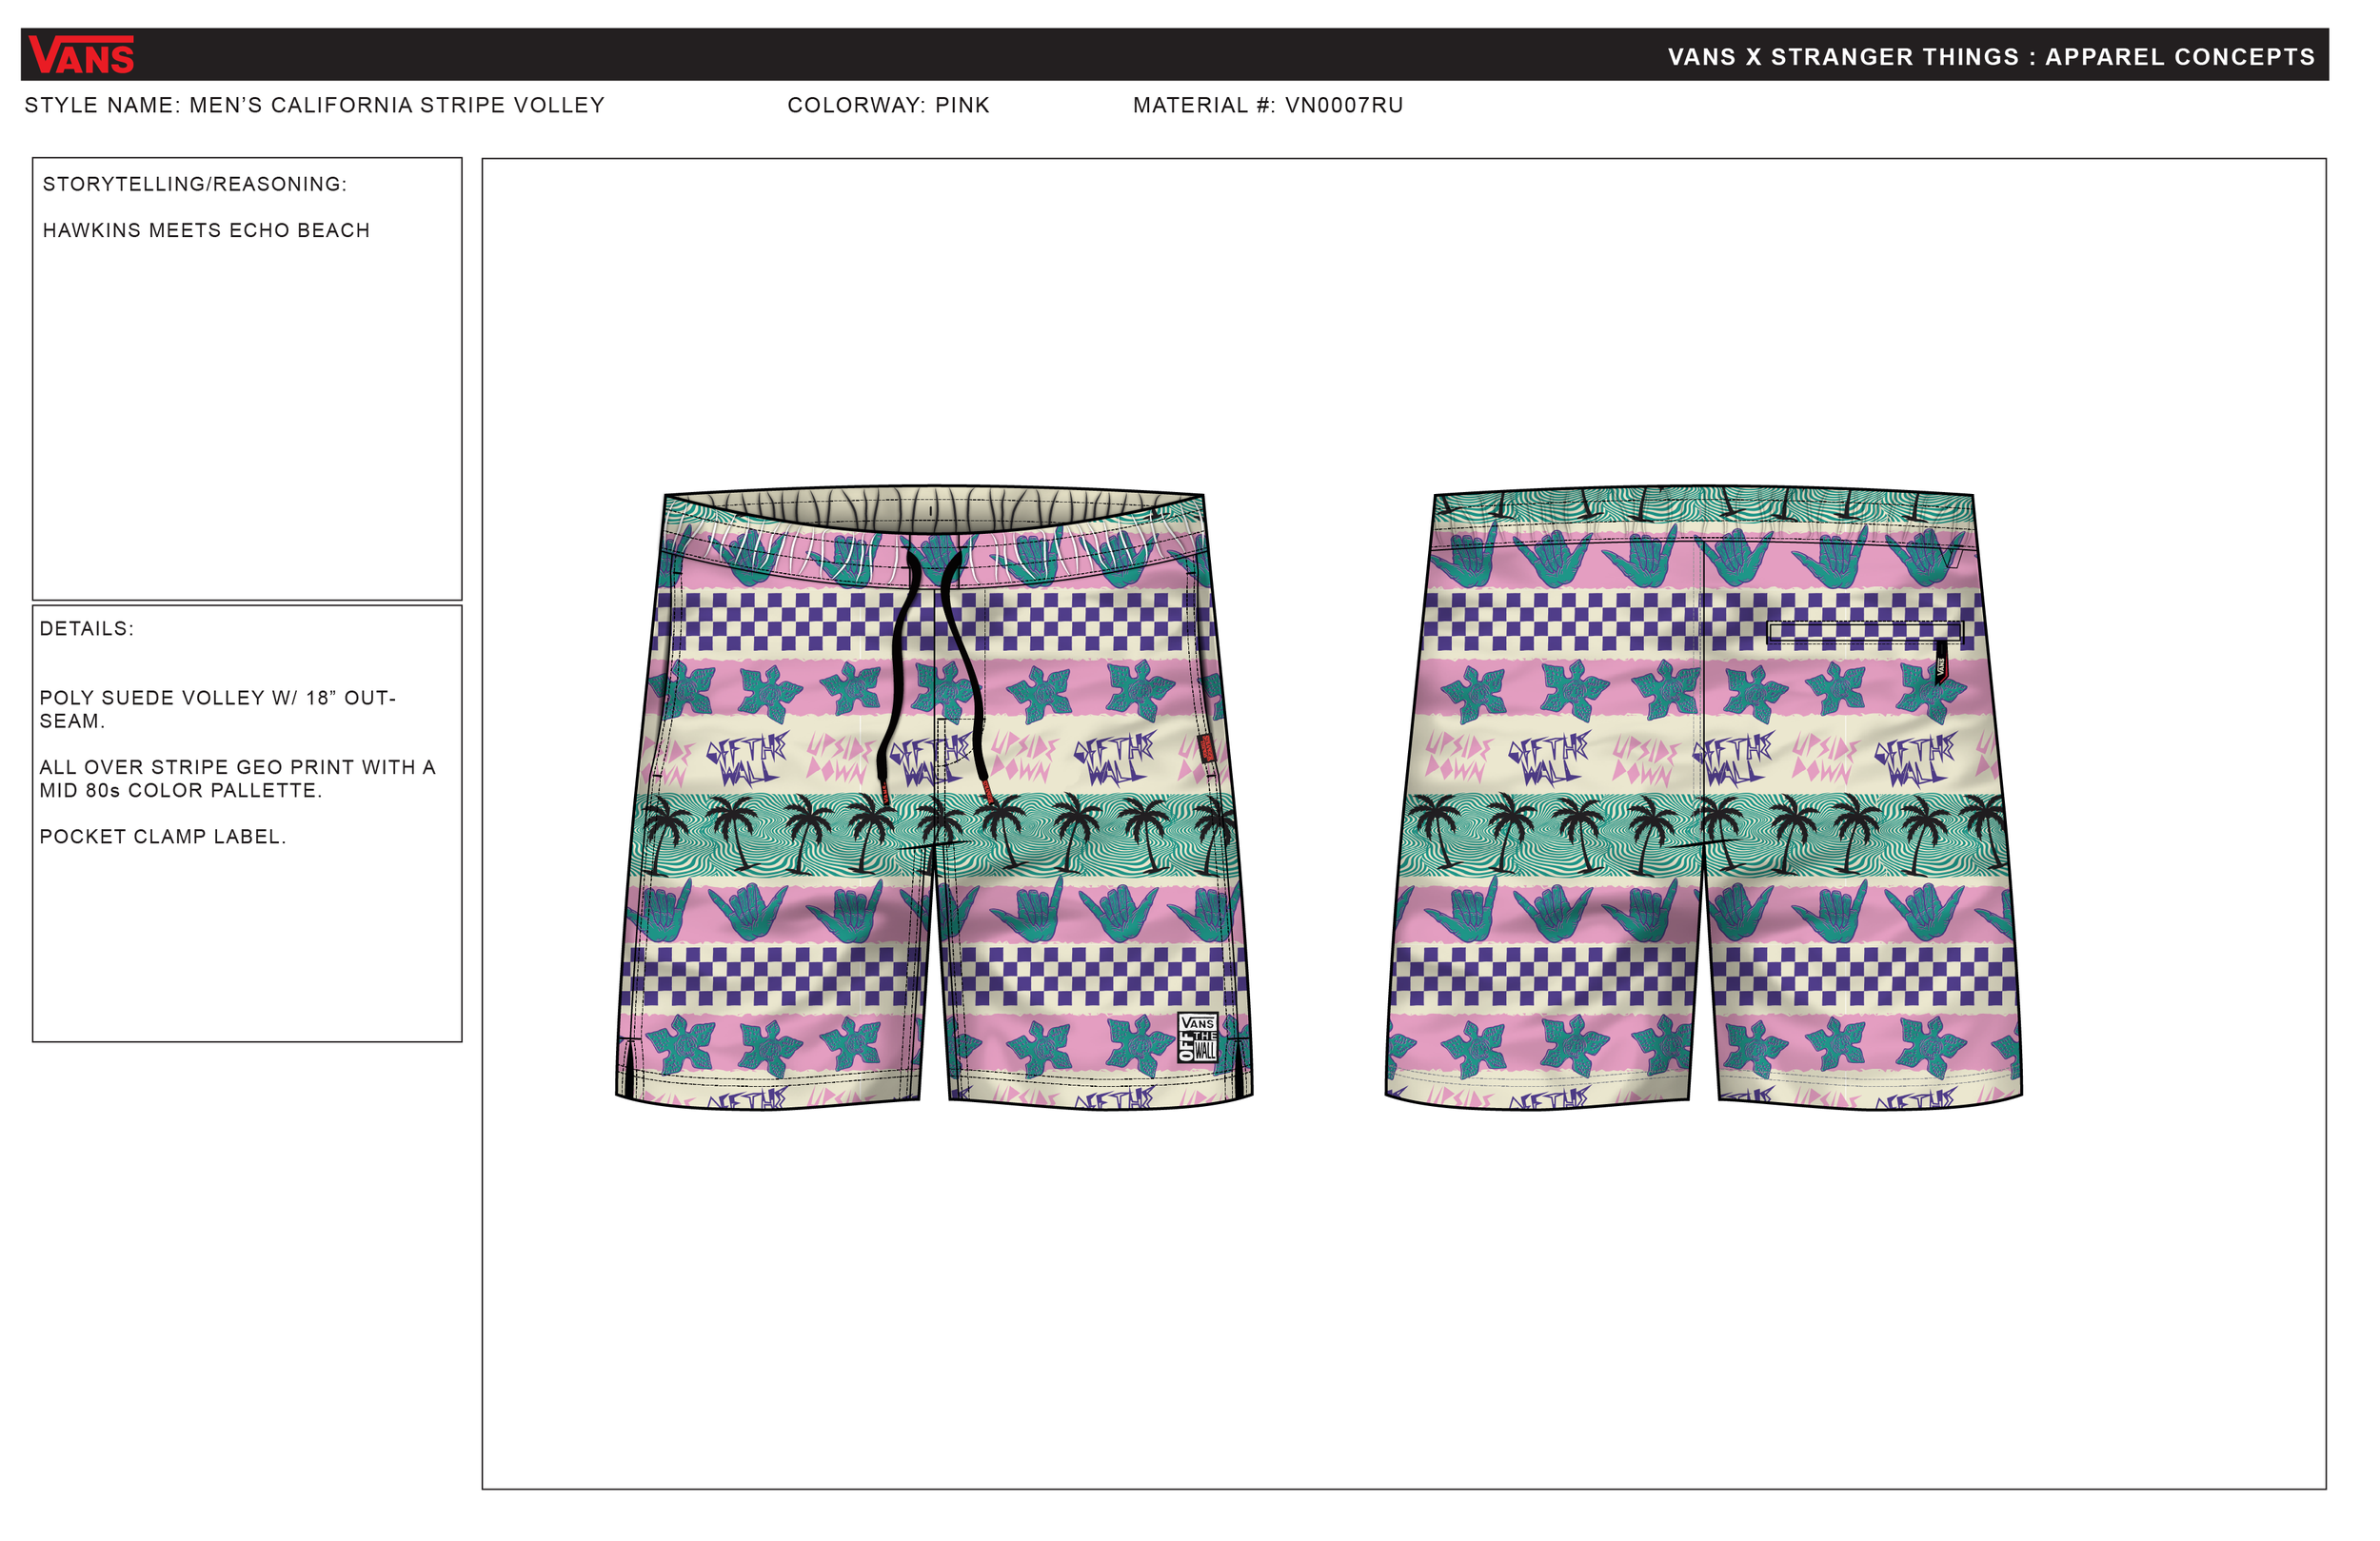This screenshot has height=1541, width=2380.
Task: Click the Details heading
Action: (87, 629)
